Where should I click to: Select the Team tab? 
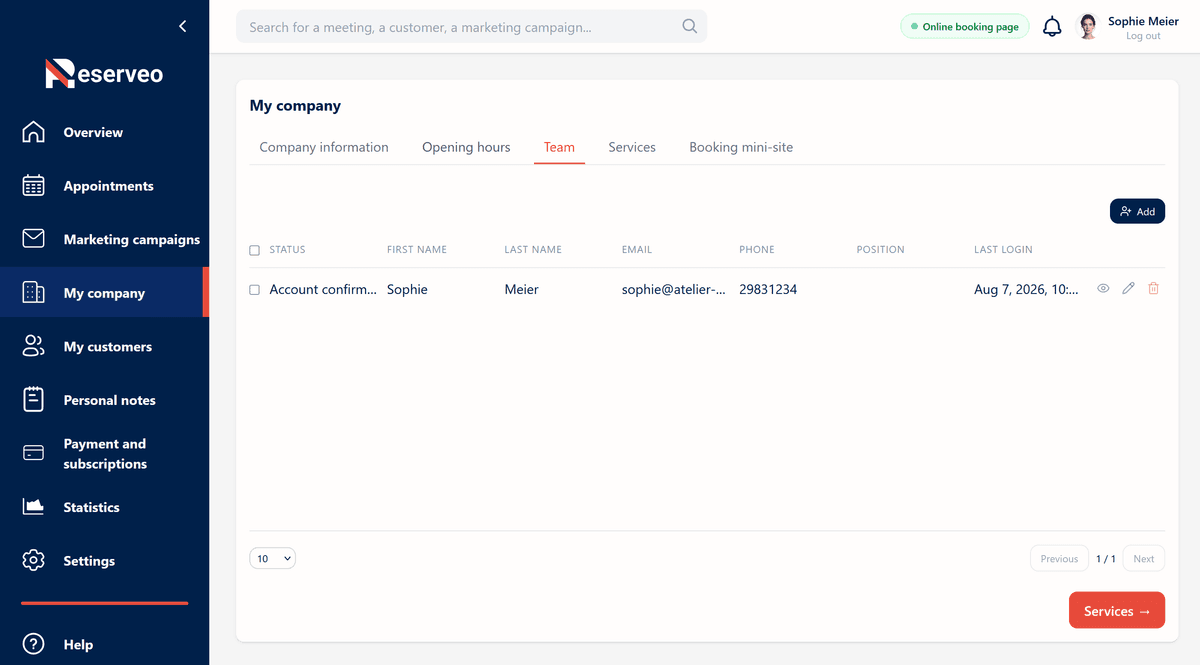pos(559,147)
